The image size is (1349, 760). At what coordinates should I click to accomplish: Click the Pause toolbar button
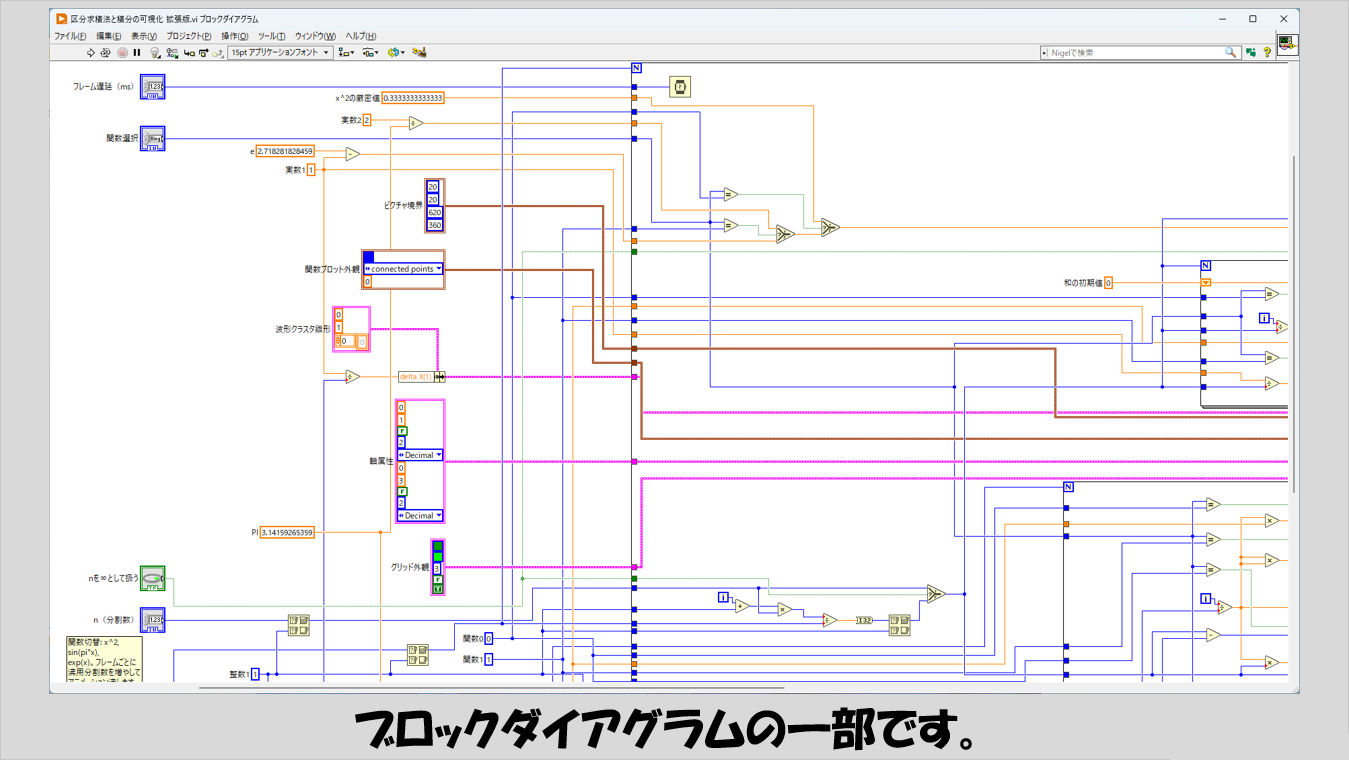pyautogui.click(x=137, y=52)
